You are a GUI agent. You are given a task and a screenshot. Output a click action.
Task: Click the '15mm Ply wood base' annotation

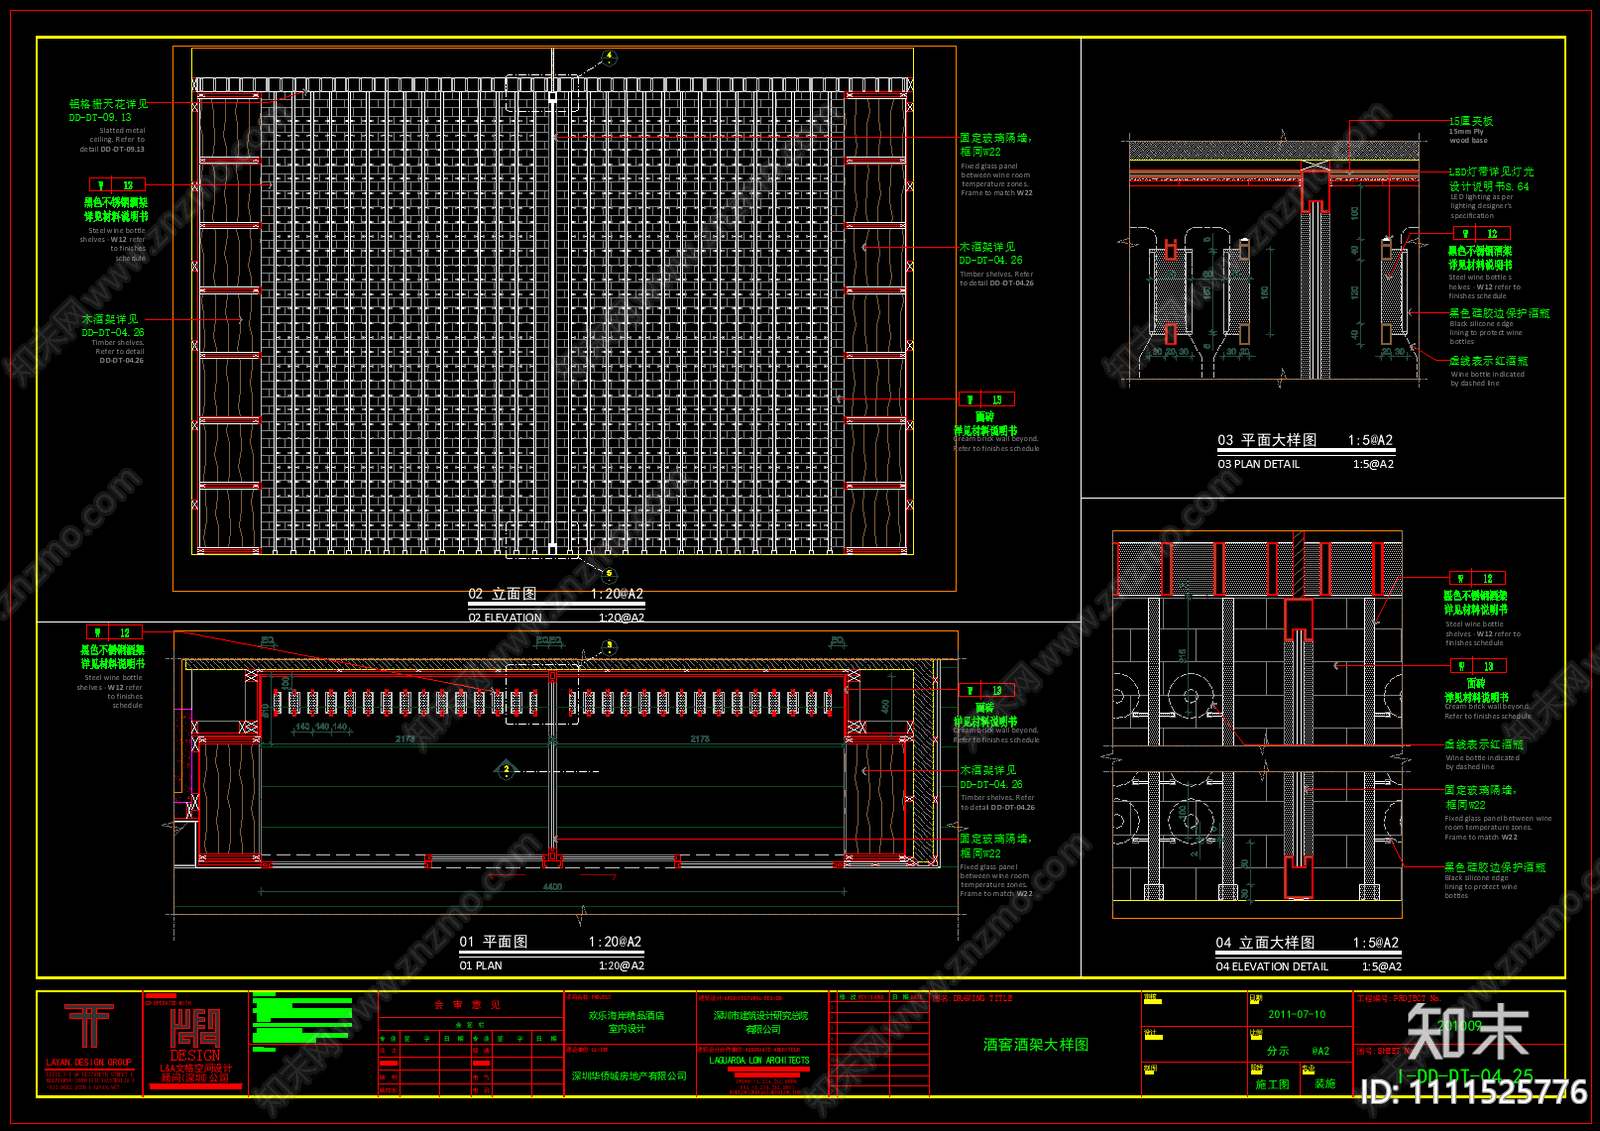click(1468, 136)
